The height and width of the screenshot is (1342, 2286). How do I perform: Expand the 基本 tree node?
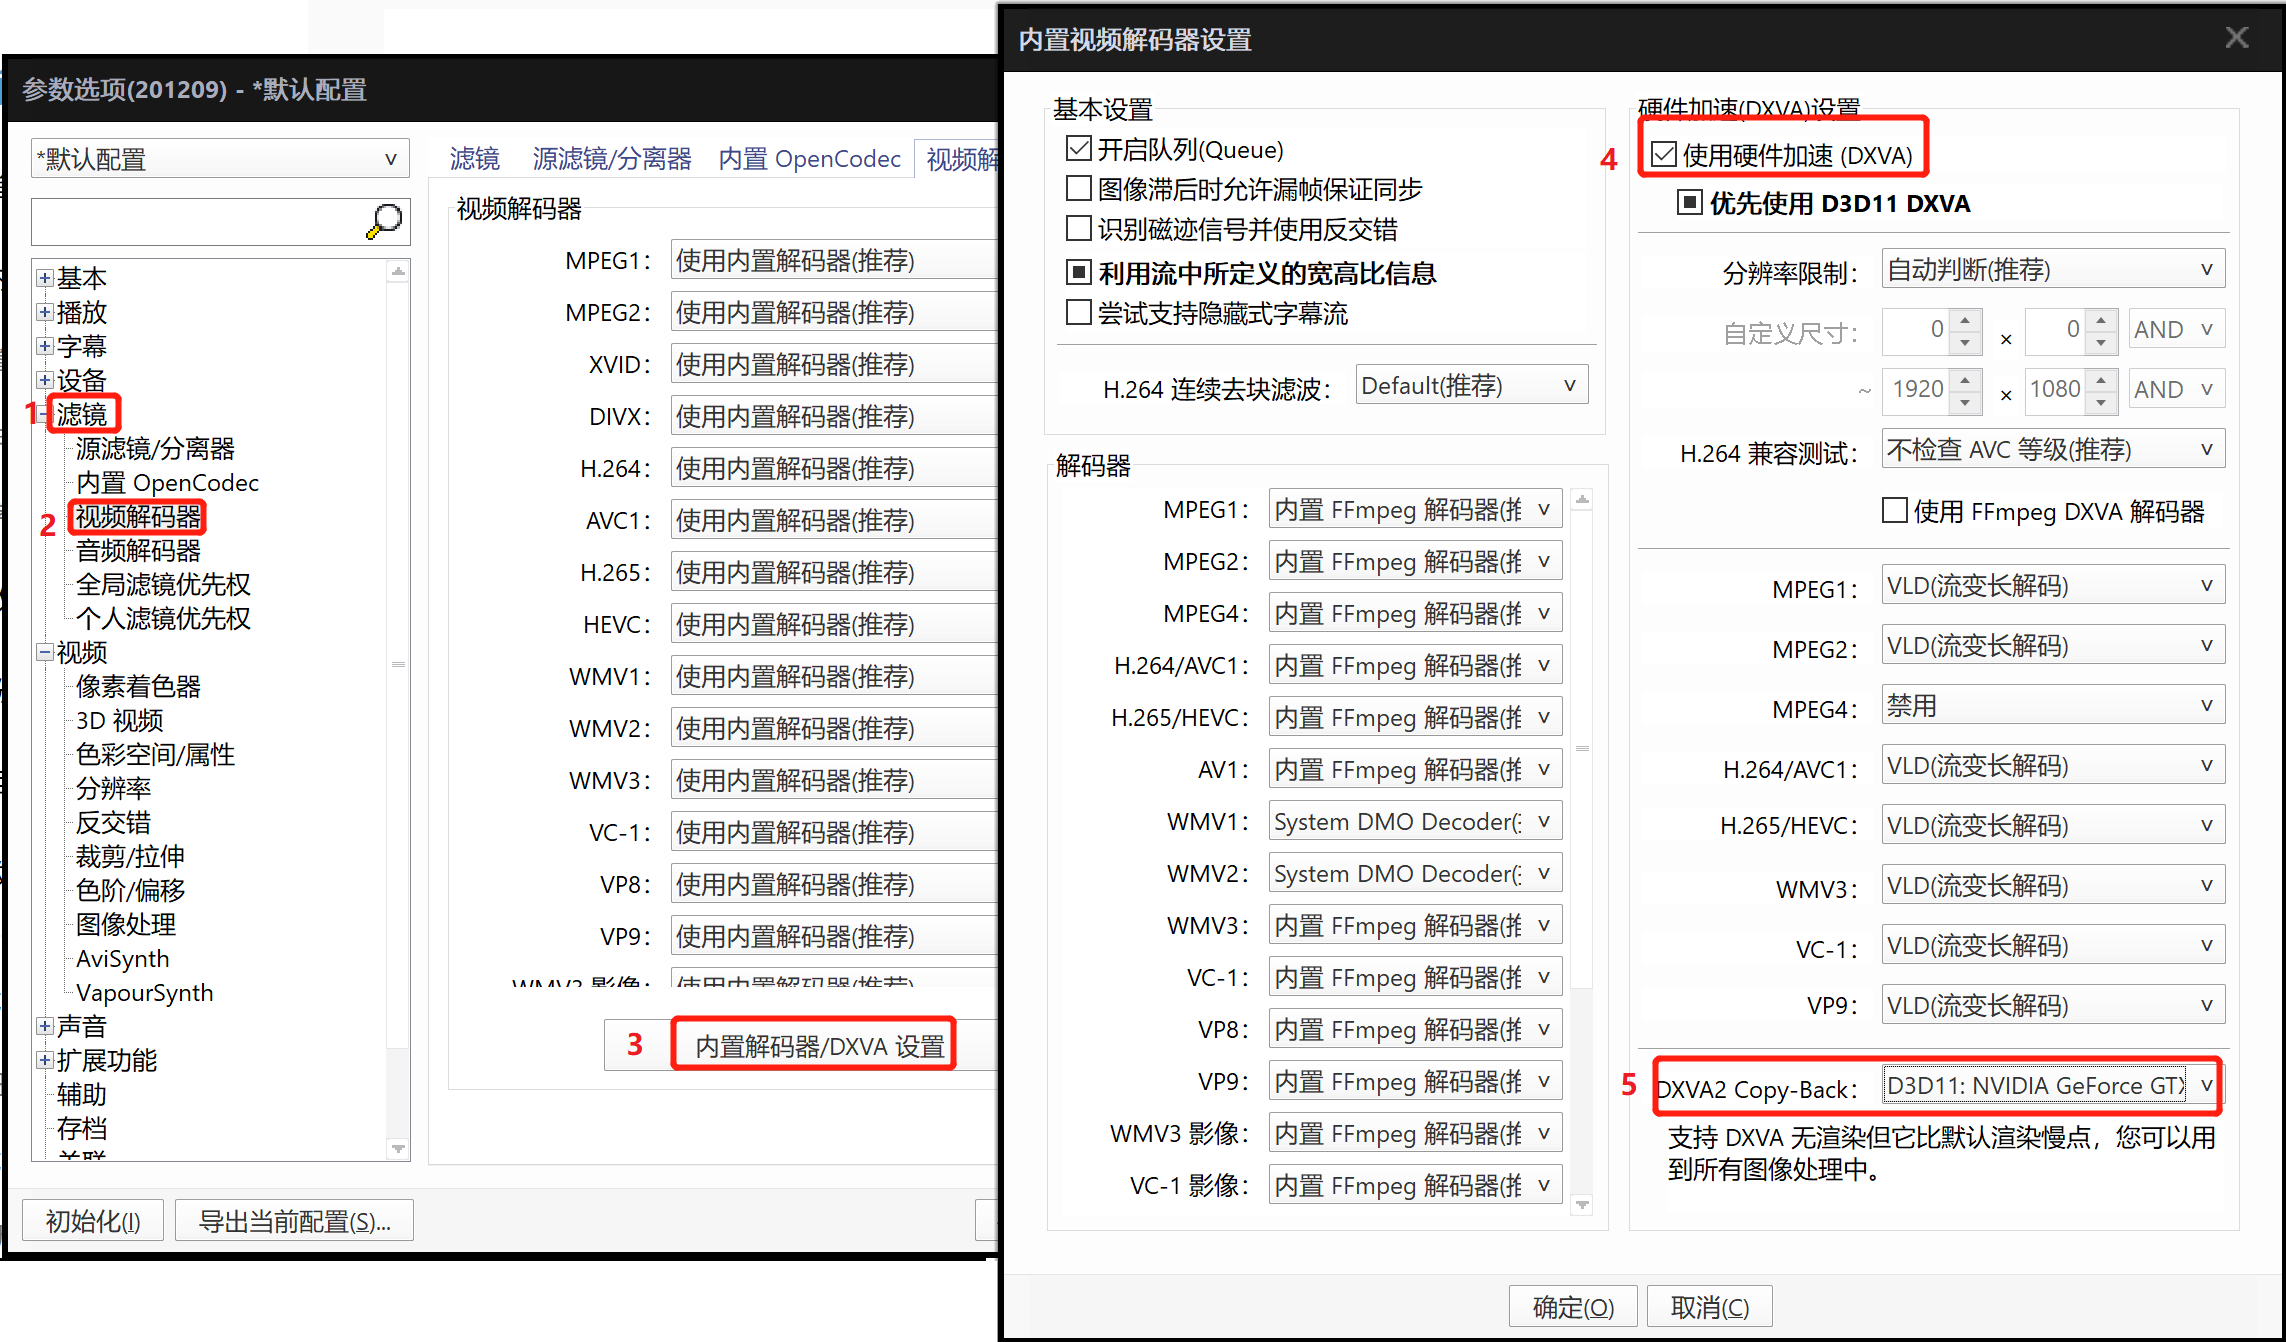click(44, 277)
